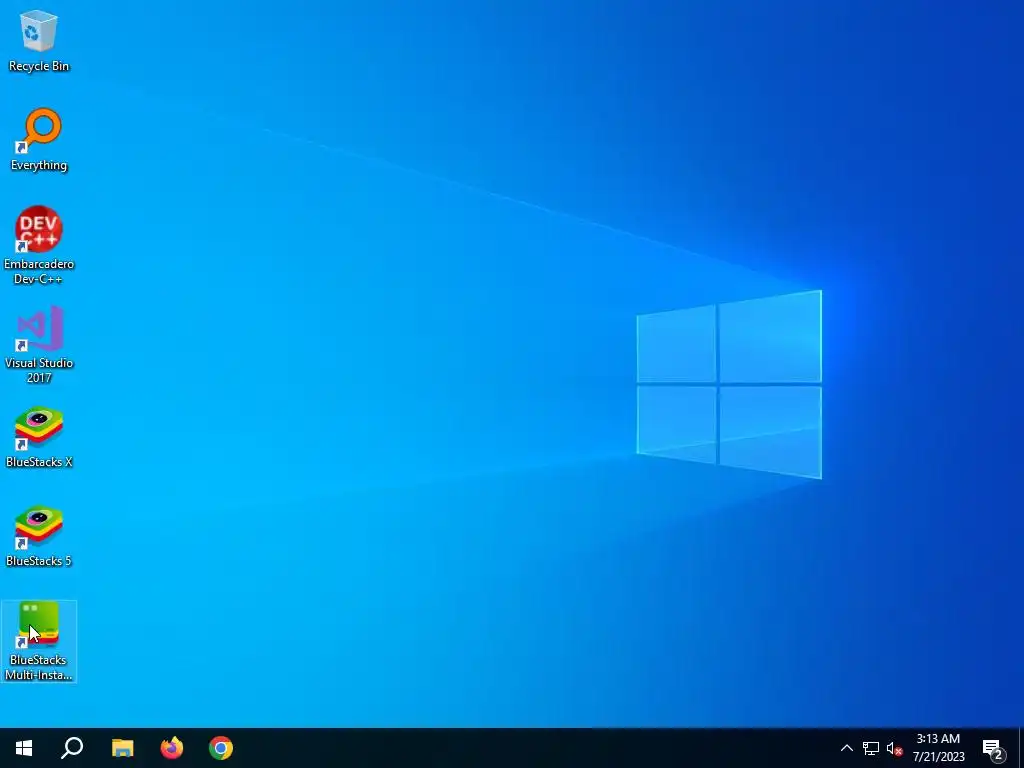Screen dimensions: 1024x768
Task: Select the Everything search shortcut
Action: click(x=39, y=140)
